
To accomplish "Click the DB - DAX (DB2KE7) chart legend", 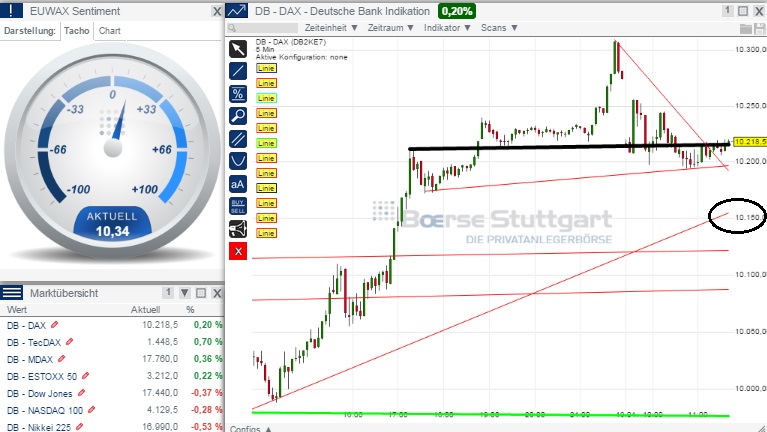I will 291,42.
